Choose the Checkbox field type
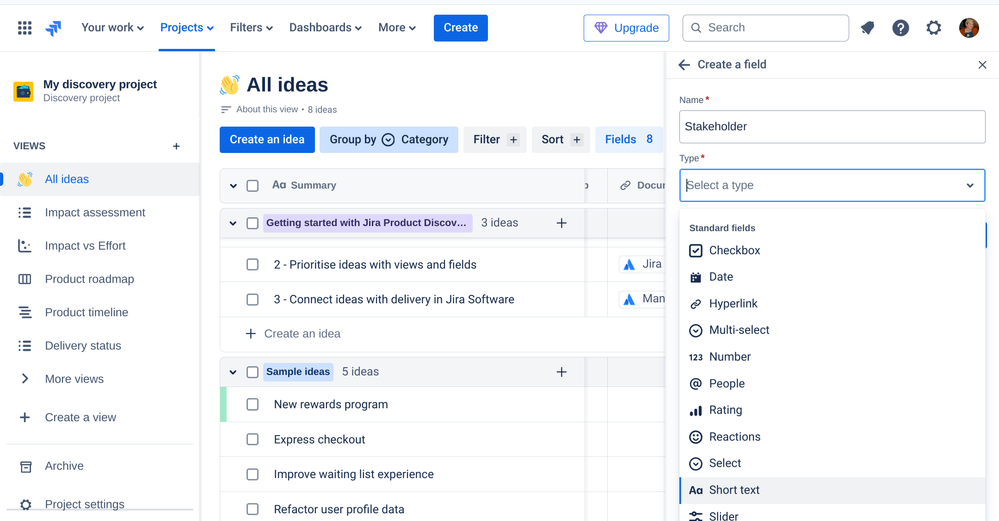The image size is (999, 521). pos(832,251)
